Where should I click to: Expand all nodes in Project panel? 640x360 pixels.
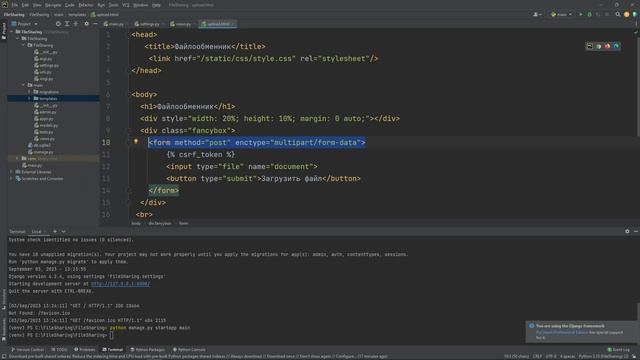(67, 24)
